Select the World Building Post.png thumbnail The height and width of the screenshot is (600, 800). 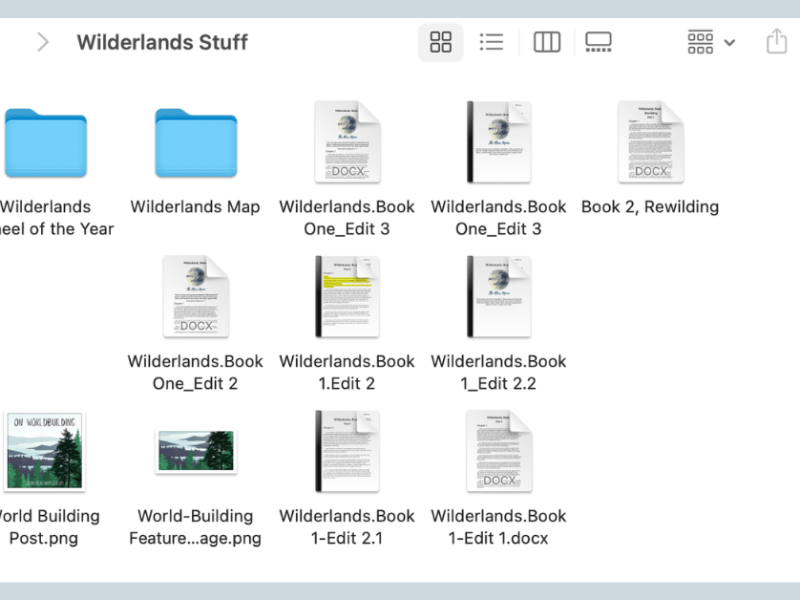pyautogui.click(x=44, y=451)
